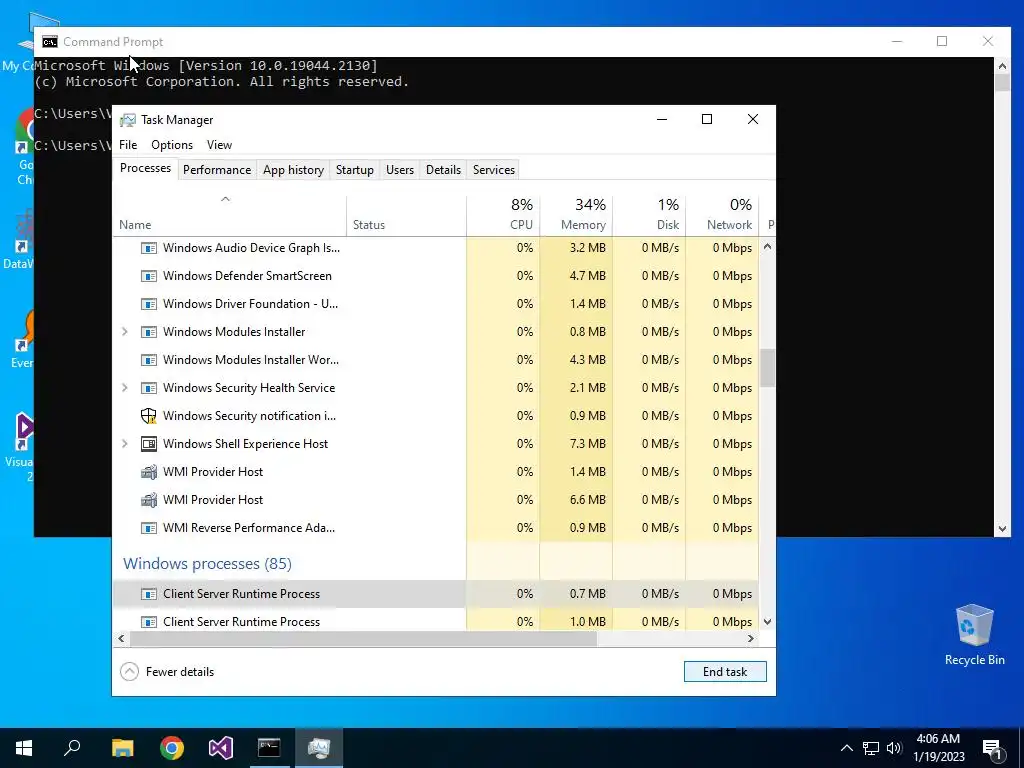This screenshot has height=768, width=1024.
Task: Open Visual Studio from the taskbar
Action: click(x=221, y=748)
